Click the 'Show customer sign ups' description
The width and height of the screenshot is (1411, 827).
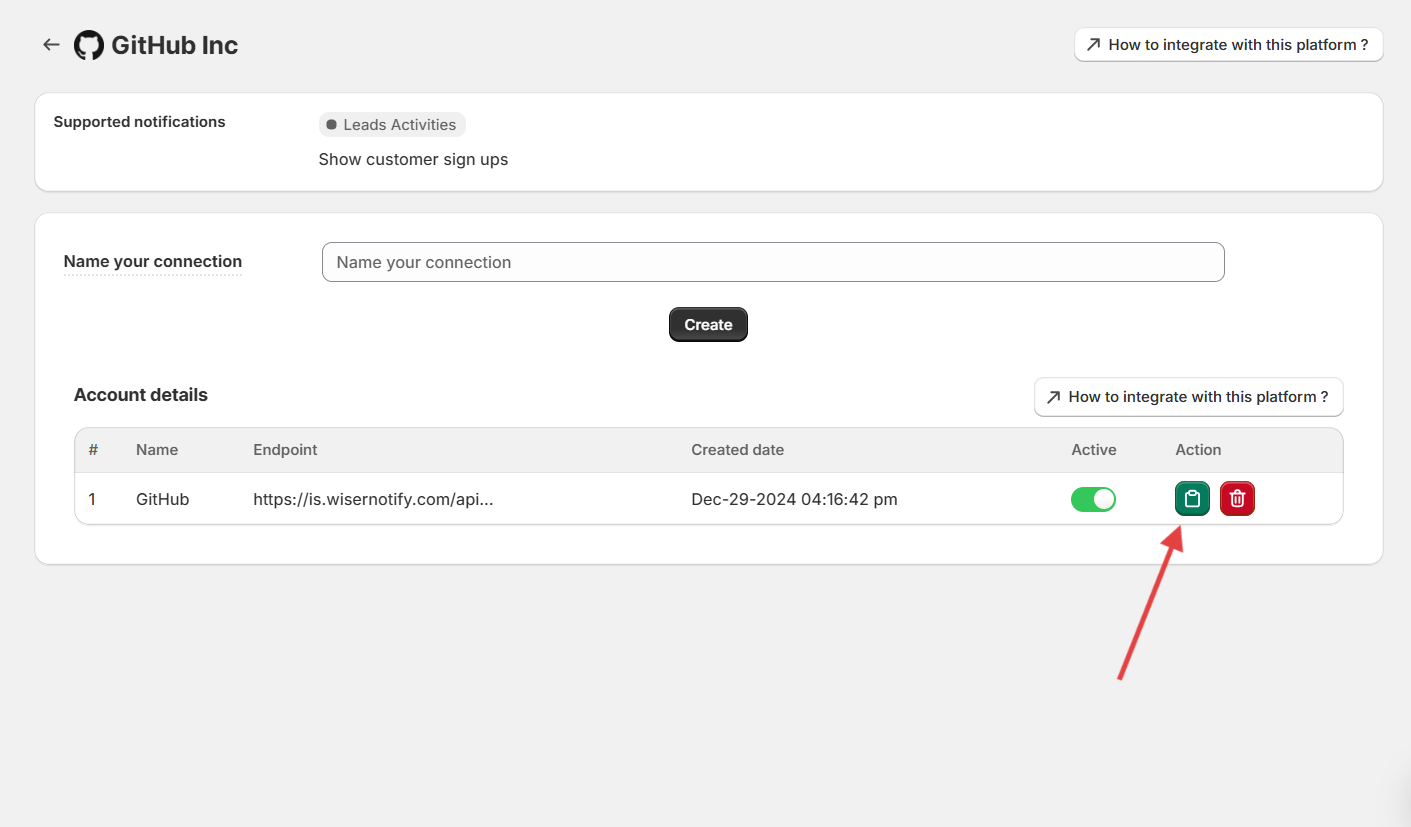tap(413, 160)
